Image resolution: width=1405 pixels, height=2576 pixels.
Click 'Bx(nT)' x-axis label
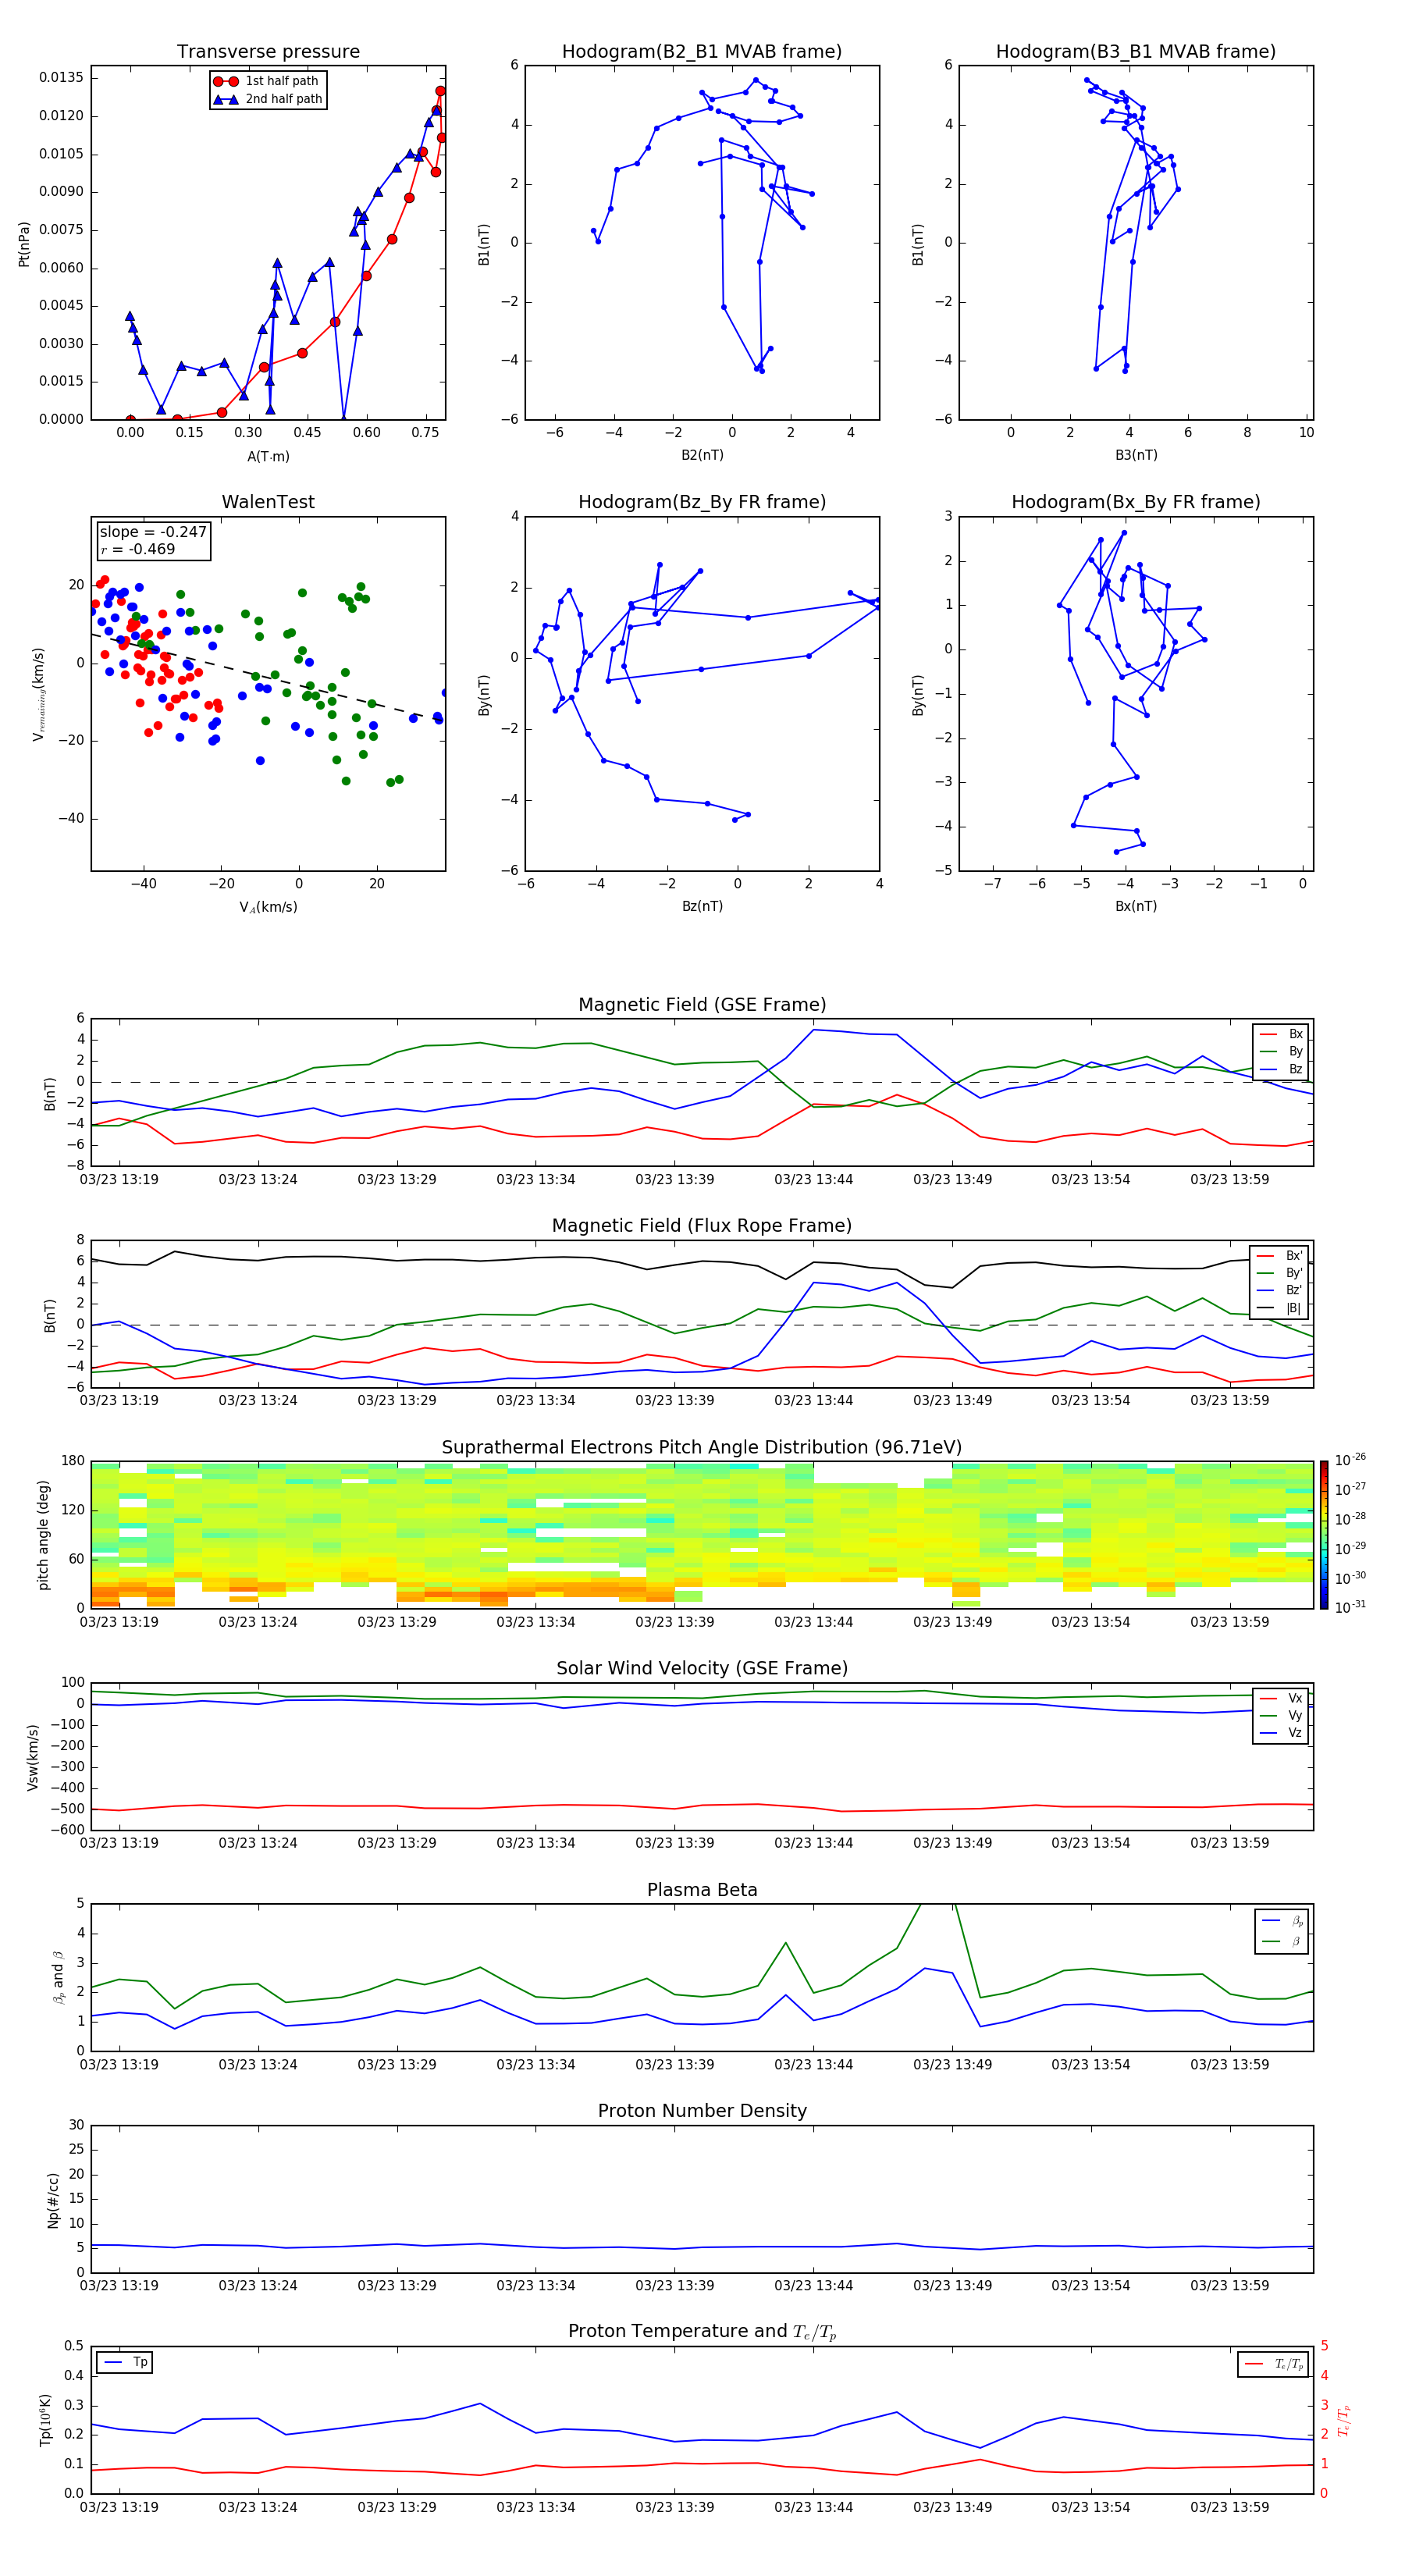pyautogui.click(x=1136, y=906)
